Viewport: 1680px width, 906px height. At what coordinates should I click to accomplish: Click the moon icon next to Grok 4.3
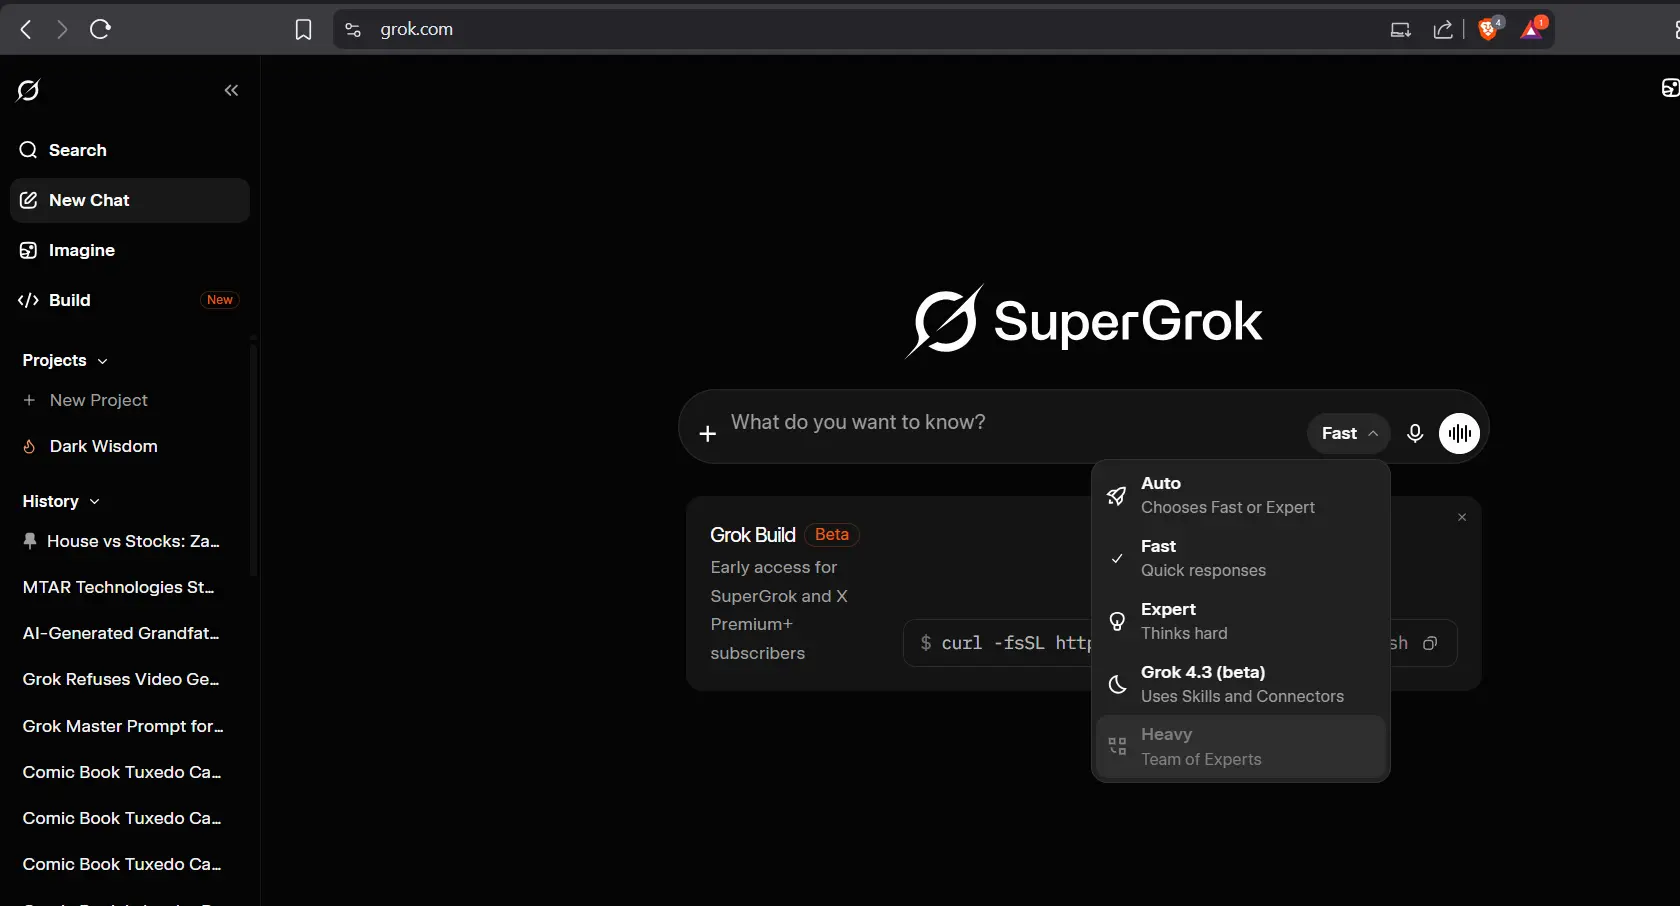click(x=1117, y=685)
